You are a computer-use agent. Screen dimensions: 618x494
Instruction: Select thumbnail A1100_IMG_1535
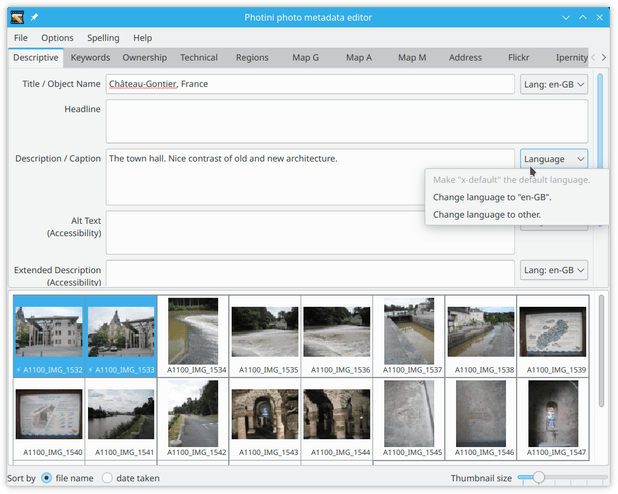click(x=265, y=336)
